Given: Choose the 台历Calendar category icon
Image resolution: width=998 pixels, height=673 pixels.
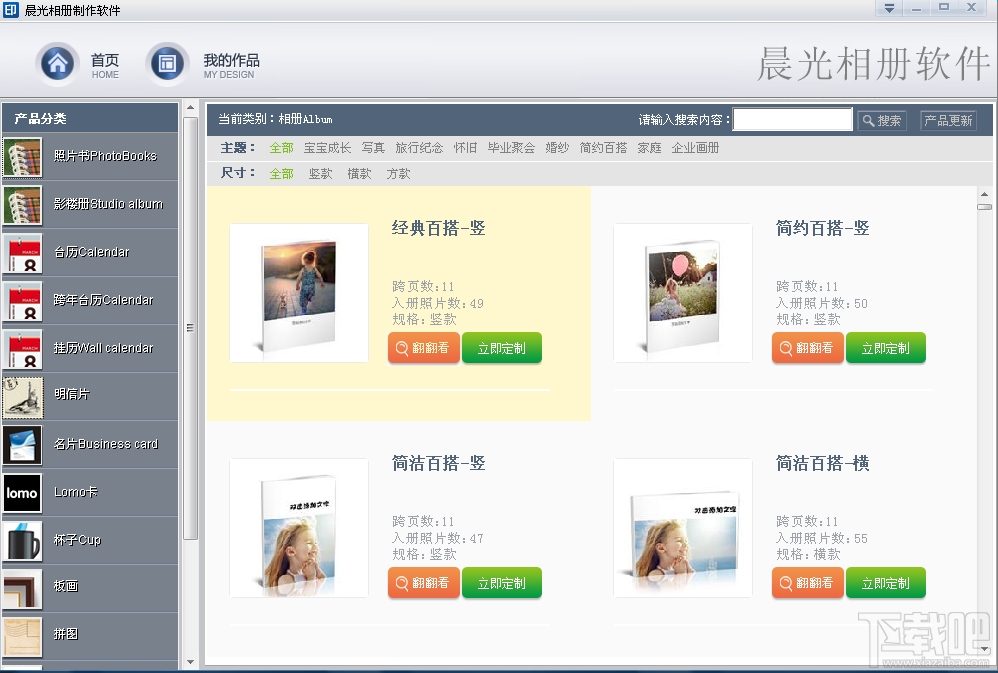Looking at the screenshot, I should [22, 253].
